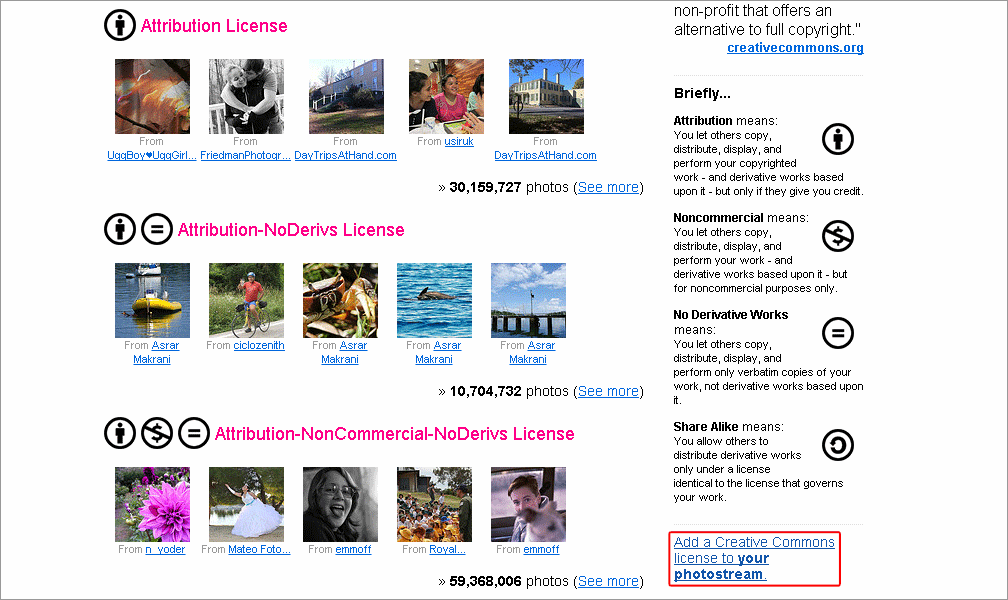Screen dimensions: 1008x600
Task: Open the purple dahlia flower photo thumbnail
Action: (152, 504)
